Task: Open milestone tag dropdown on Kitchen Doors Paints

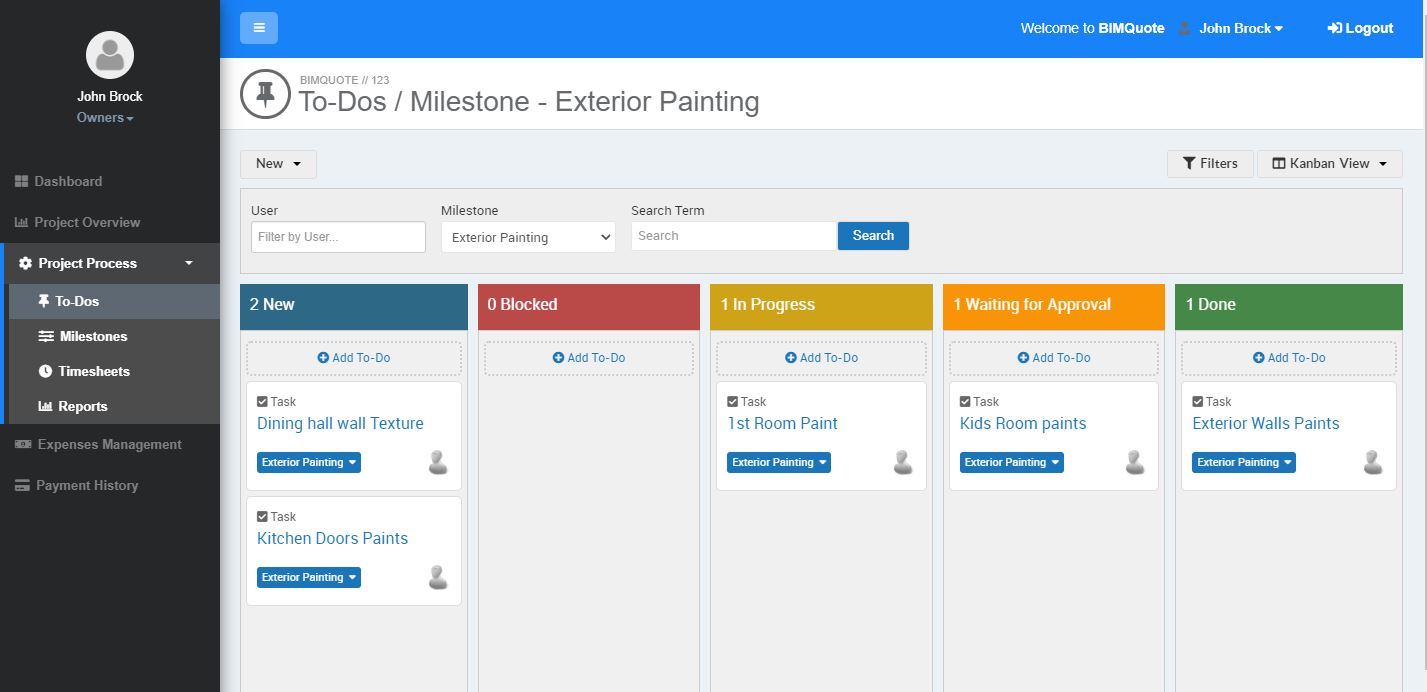Action: coord(309,577)
